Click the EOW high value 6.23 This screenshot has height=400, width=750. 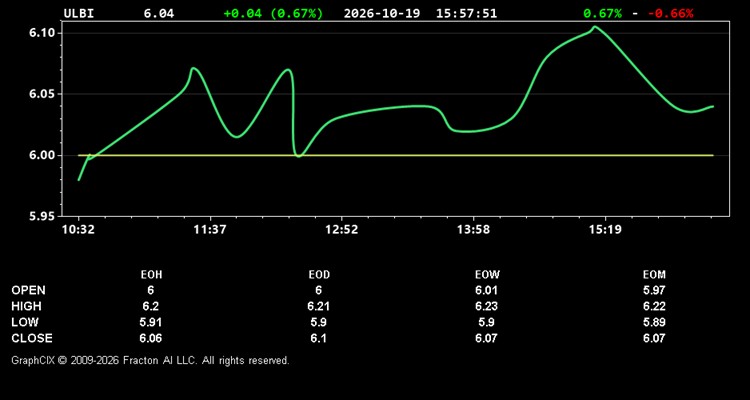click(487, 306)
